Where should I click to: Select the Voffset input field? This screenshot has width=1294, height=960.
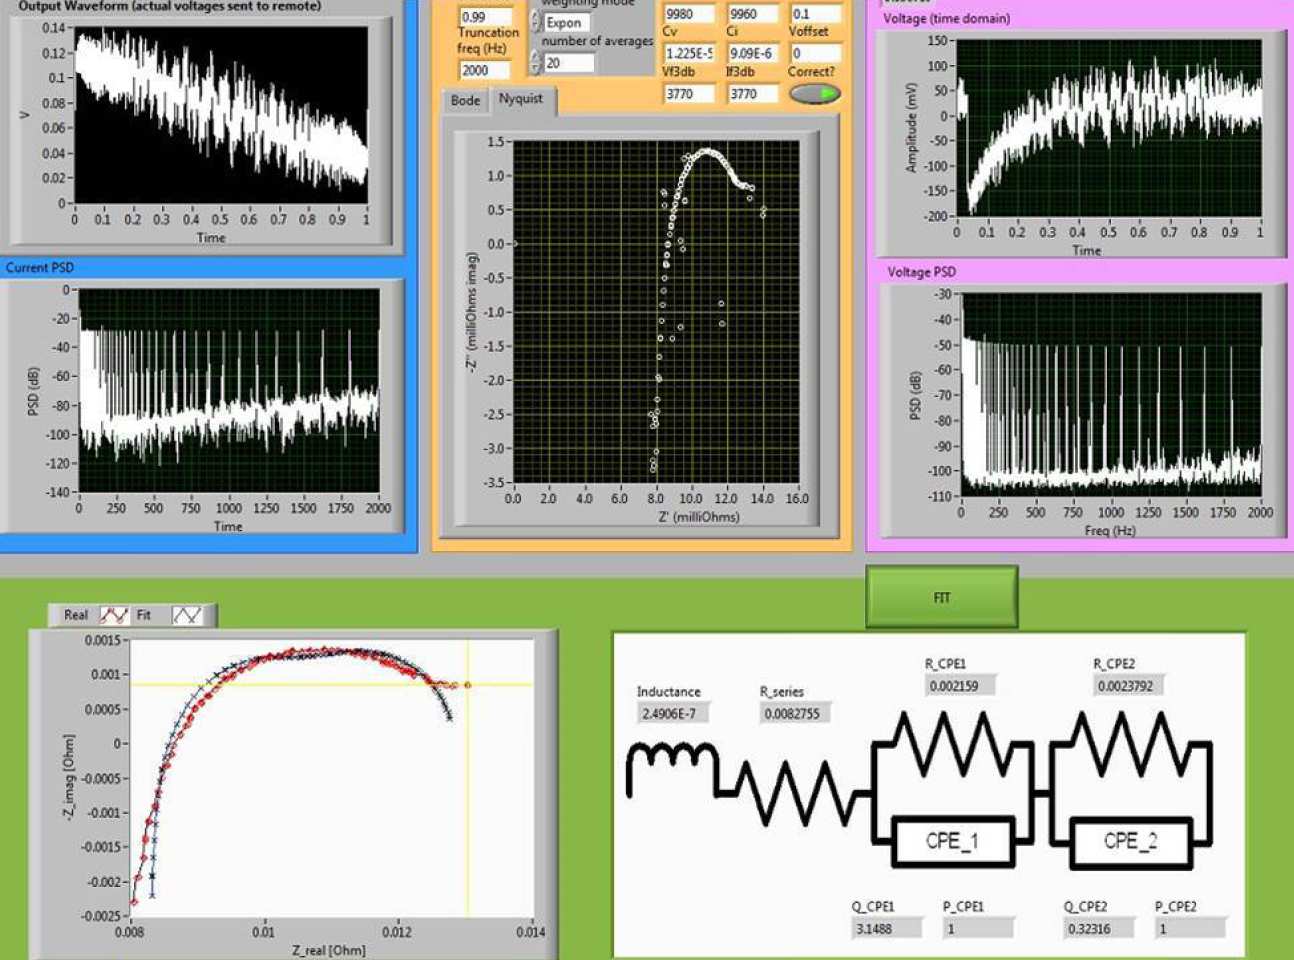(814, 53)
